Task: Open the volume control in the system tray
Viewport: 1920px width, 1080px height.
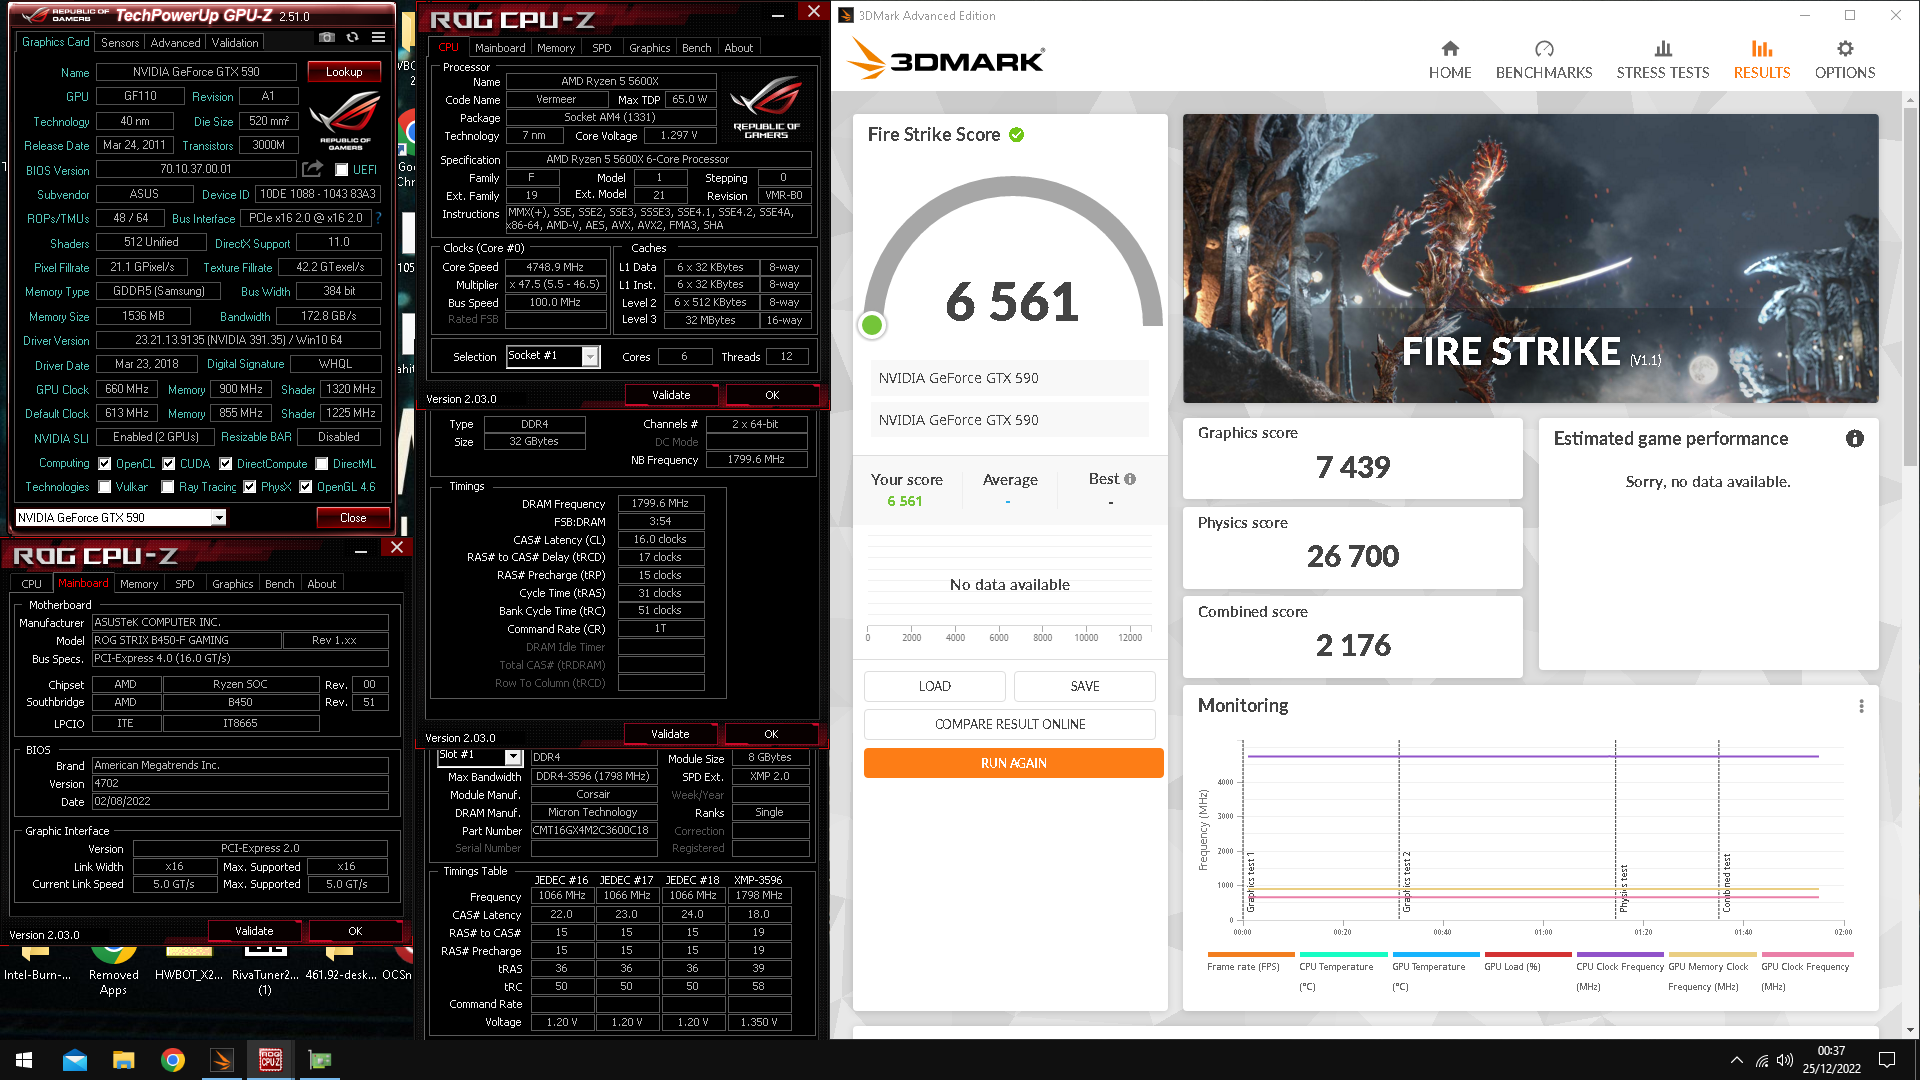Action: coord(1785,1060)
